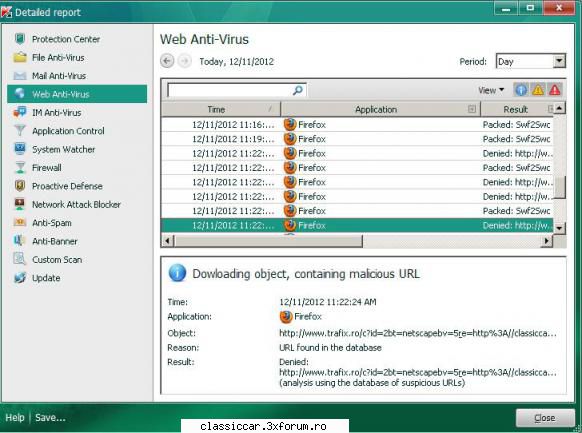Click the Web Anti-Virus globe icon
Viewport: 582px width, 433px height.
click(20, 94)
